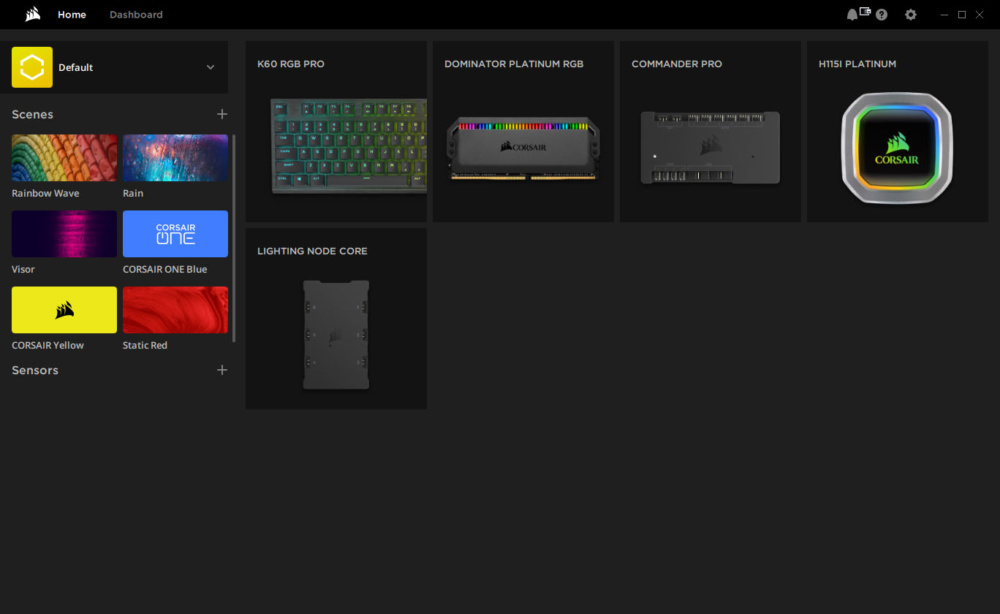Apply the Visor scene
Image resolution: width=1000 pixels, height=614 pixels.
[x=64, y=234]
